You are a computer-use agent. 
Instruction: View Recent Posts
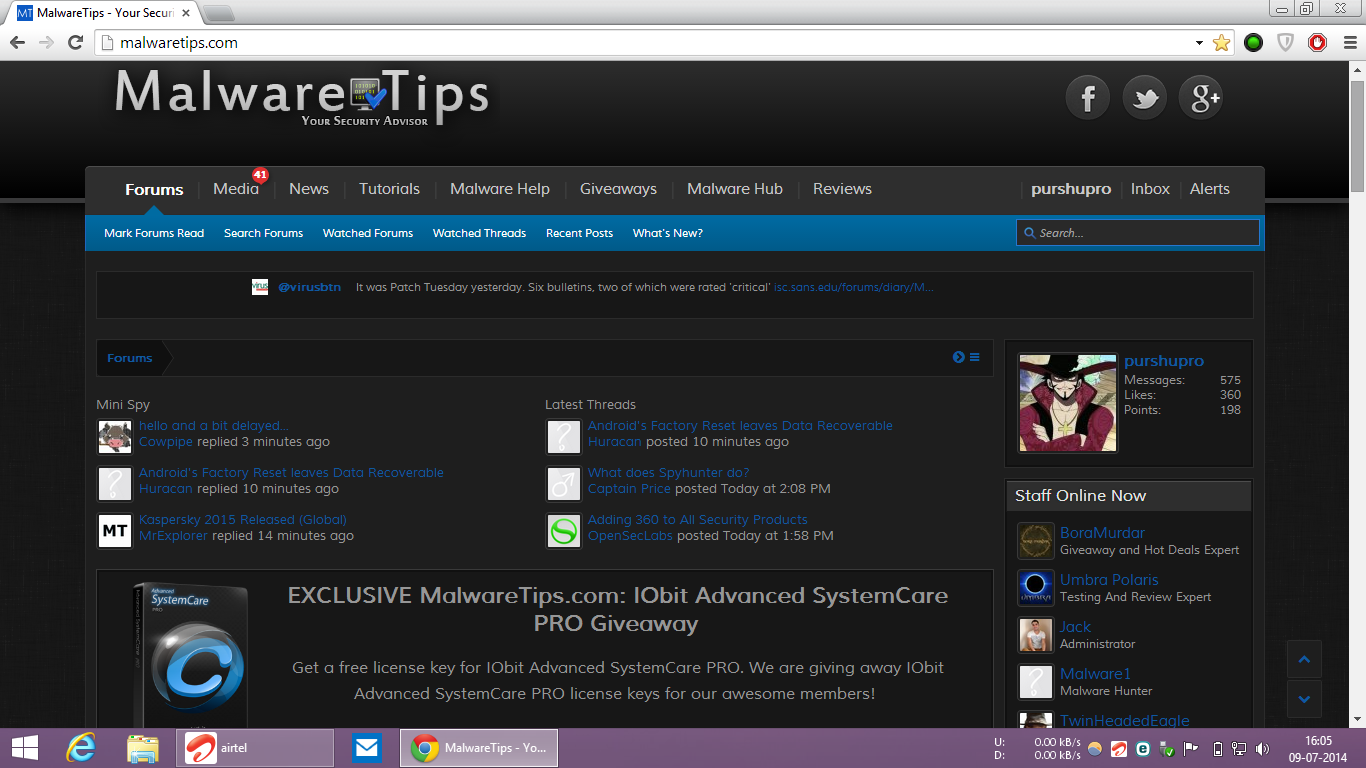pyautogui.click(x=579, y=233)
